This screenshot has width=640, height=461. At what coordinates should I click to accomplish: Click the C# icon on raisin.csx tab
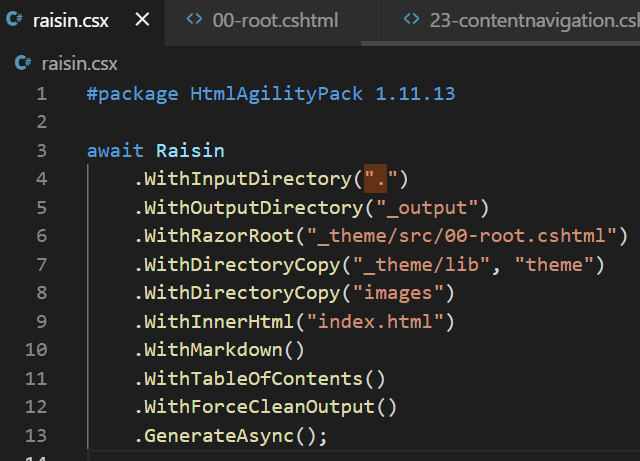pyautogui.click(x=16, y=19)
